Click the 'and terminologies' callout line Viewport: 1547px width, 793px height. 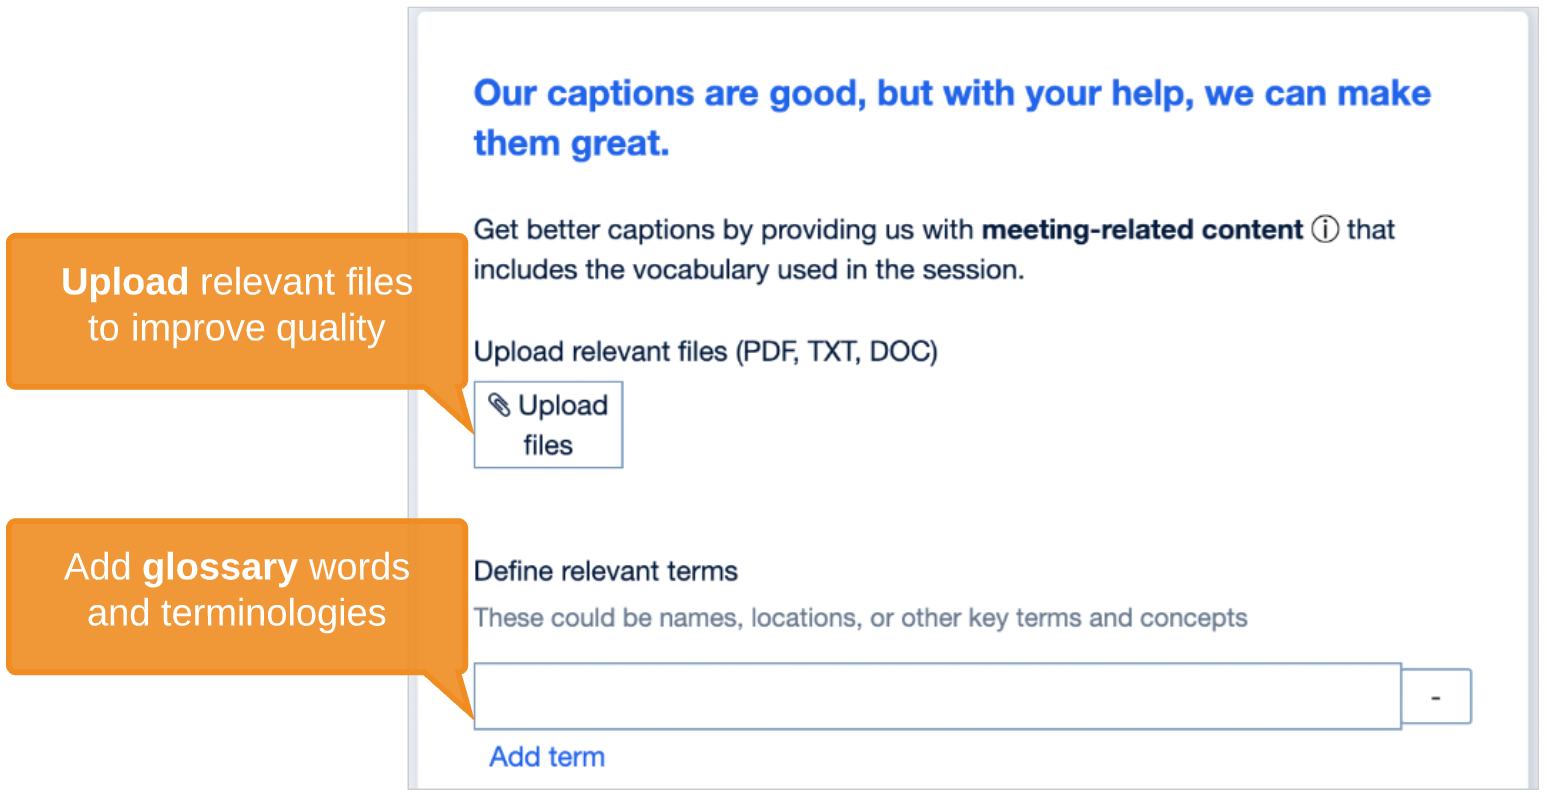(236, 613)
